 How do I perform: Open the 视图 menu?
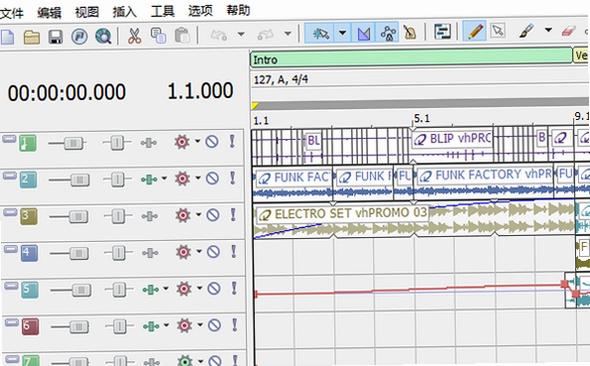pyautogui.click(x=87, y=12)
